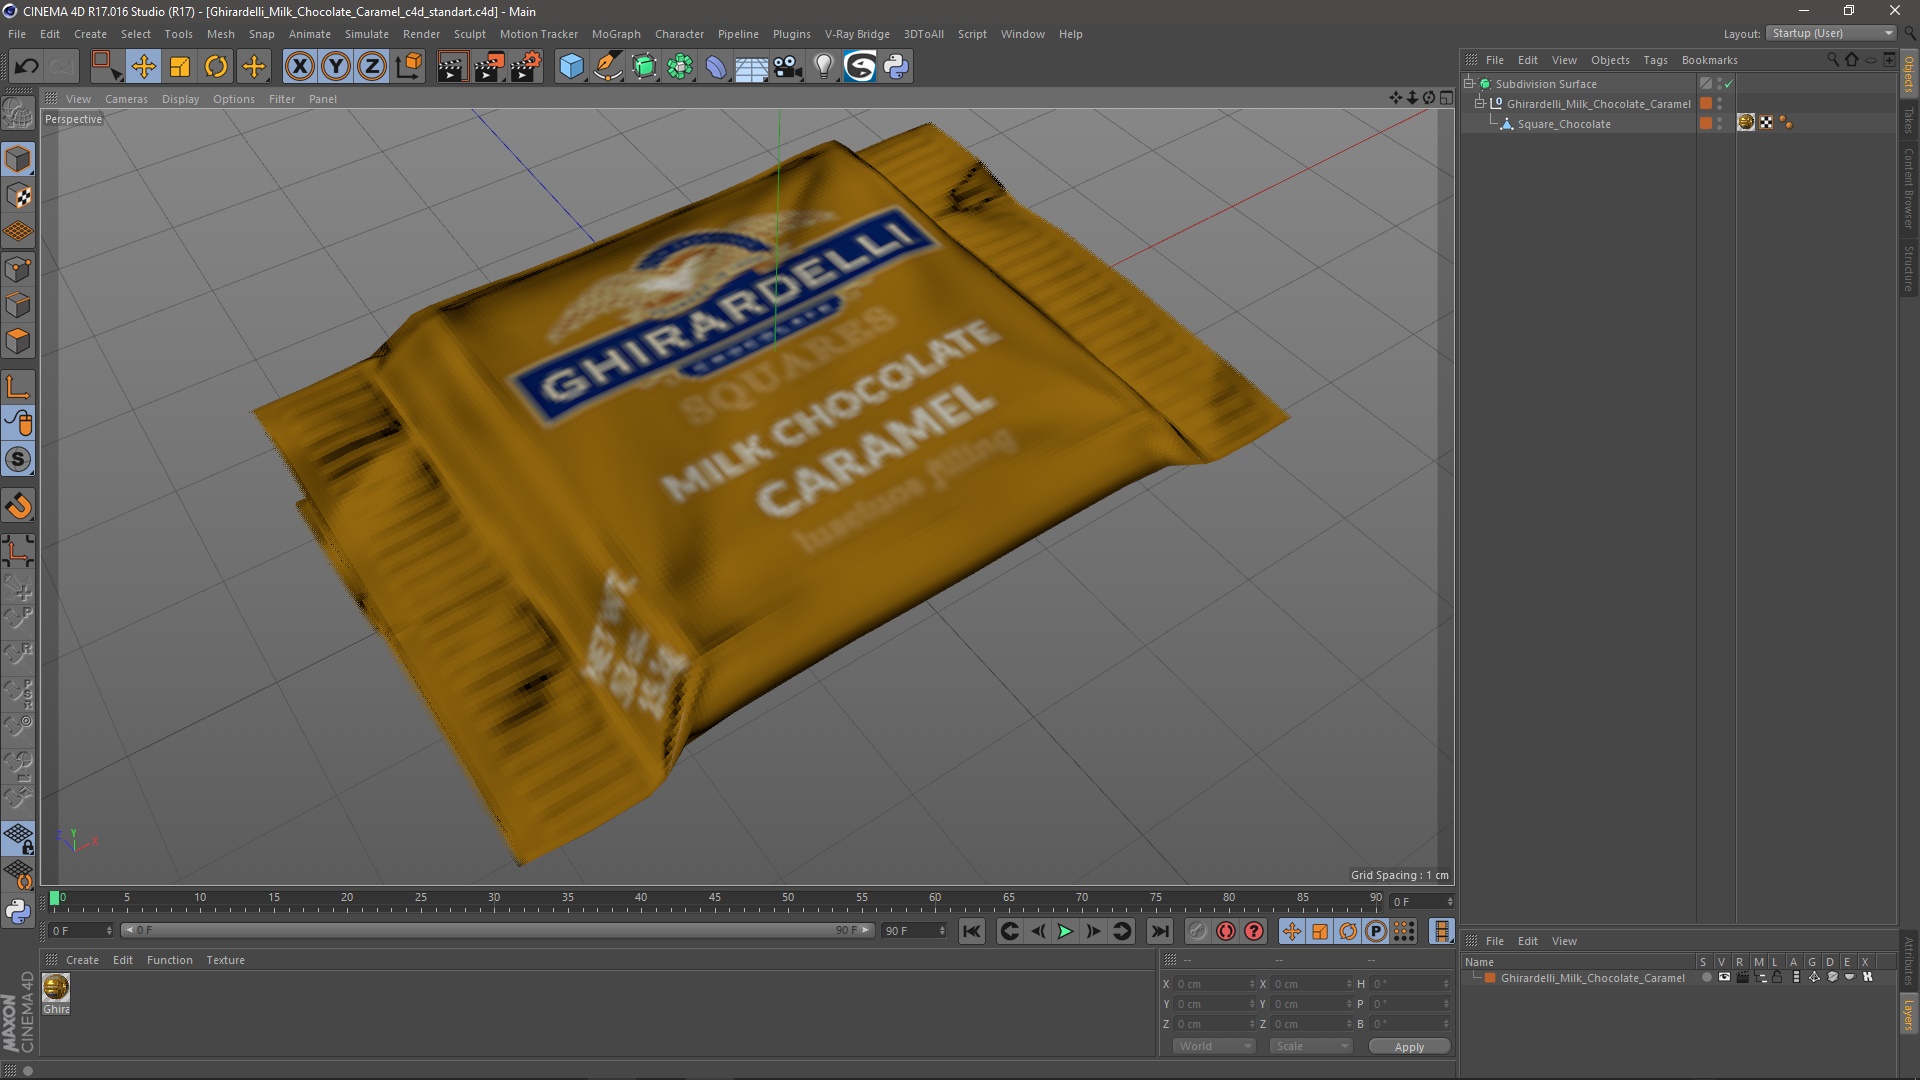Toggle layer Solo dot for Ghirardelli layer
Image resolution: width=1920 pixels, height=1080 pixels.
coord(1706,978)
